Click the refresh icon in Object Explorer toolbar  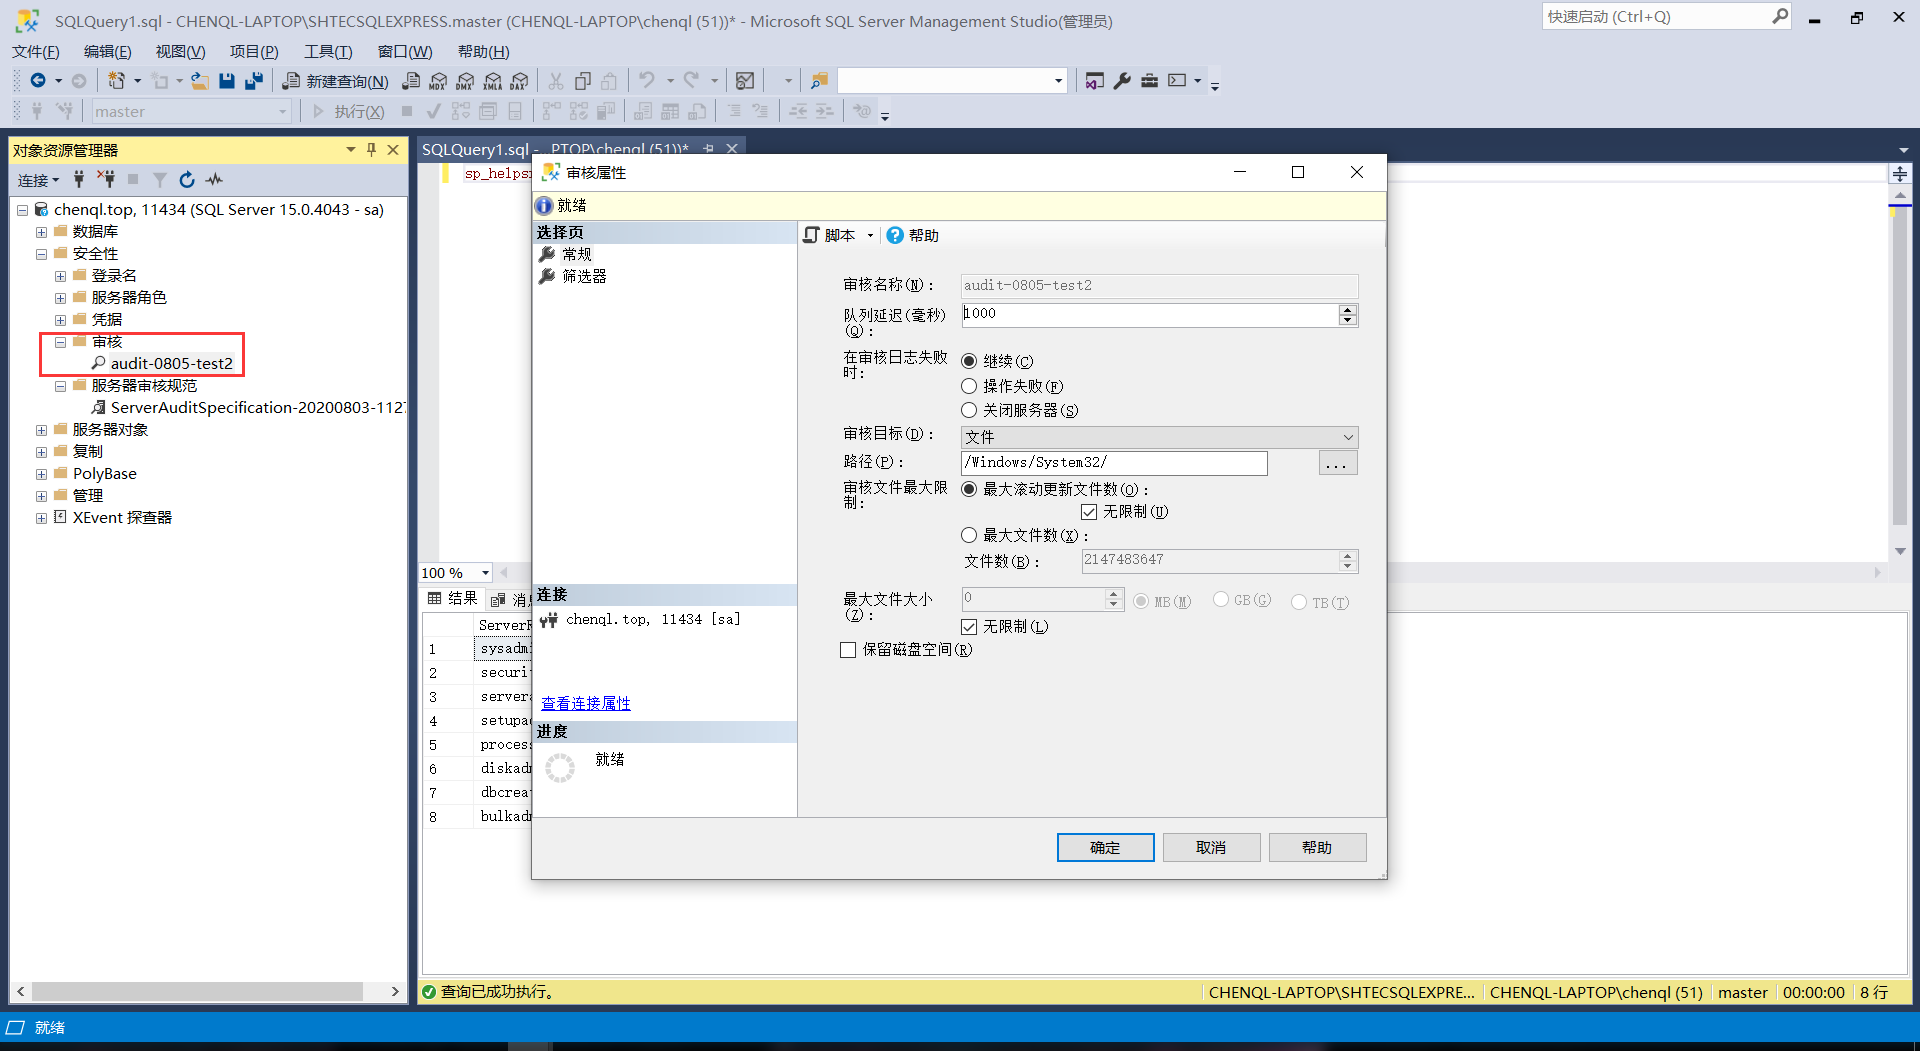click(x=186, y=180)
